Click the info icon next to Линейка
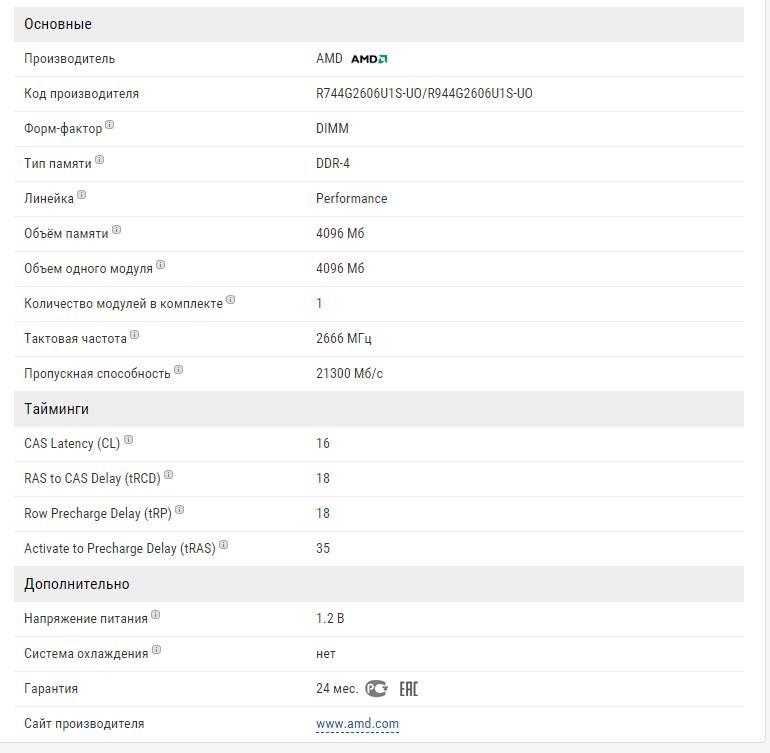770x753 pixels. pos(82,195)
